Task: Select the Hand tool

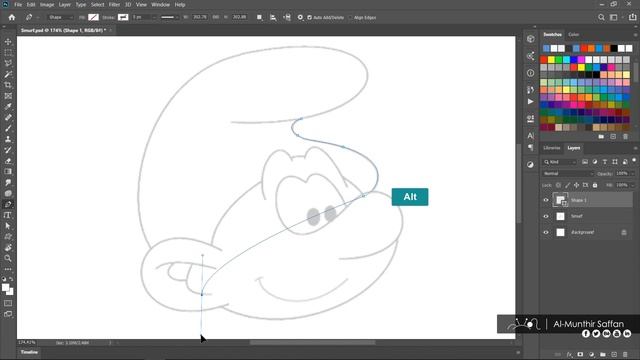Action: (x=8, y=247)
